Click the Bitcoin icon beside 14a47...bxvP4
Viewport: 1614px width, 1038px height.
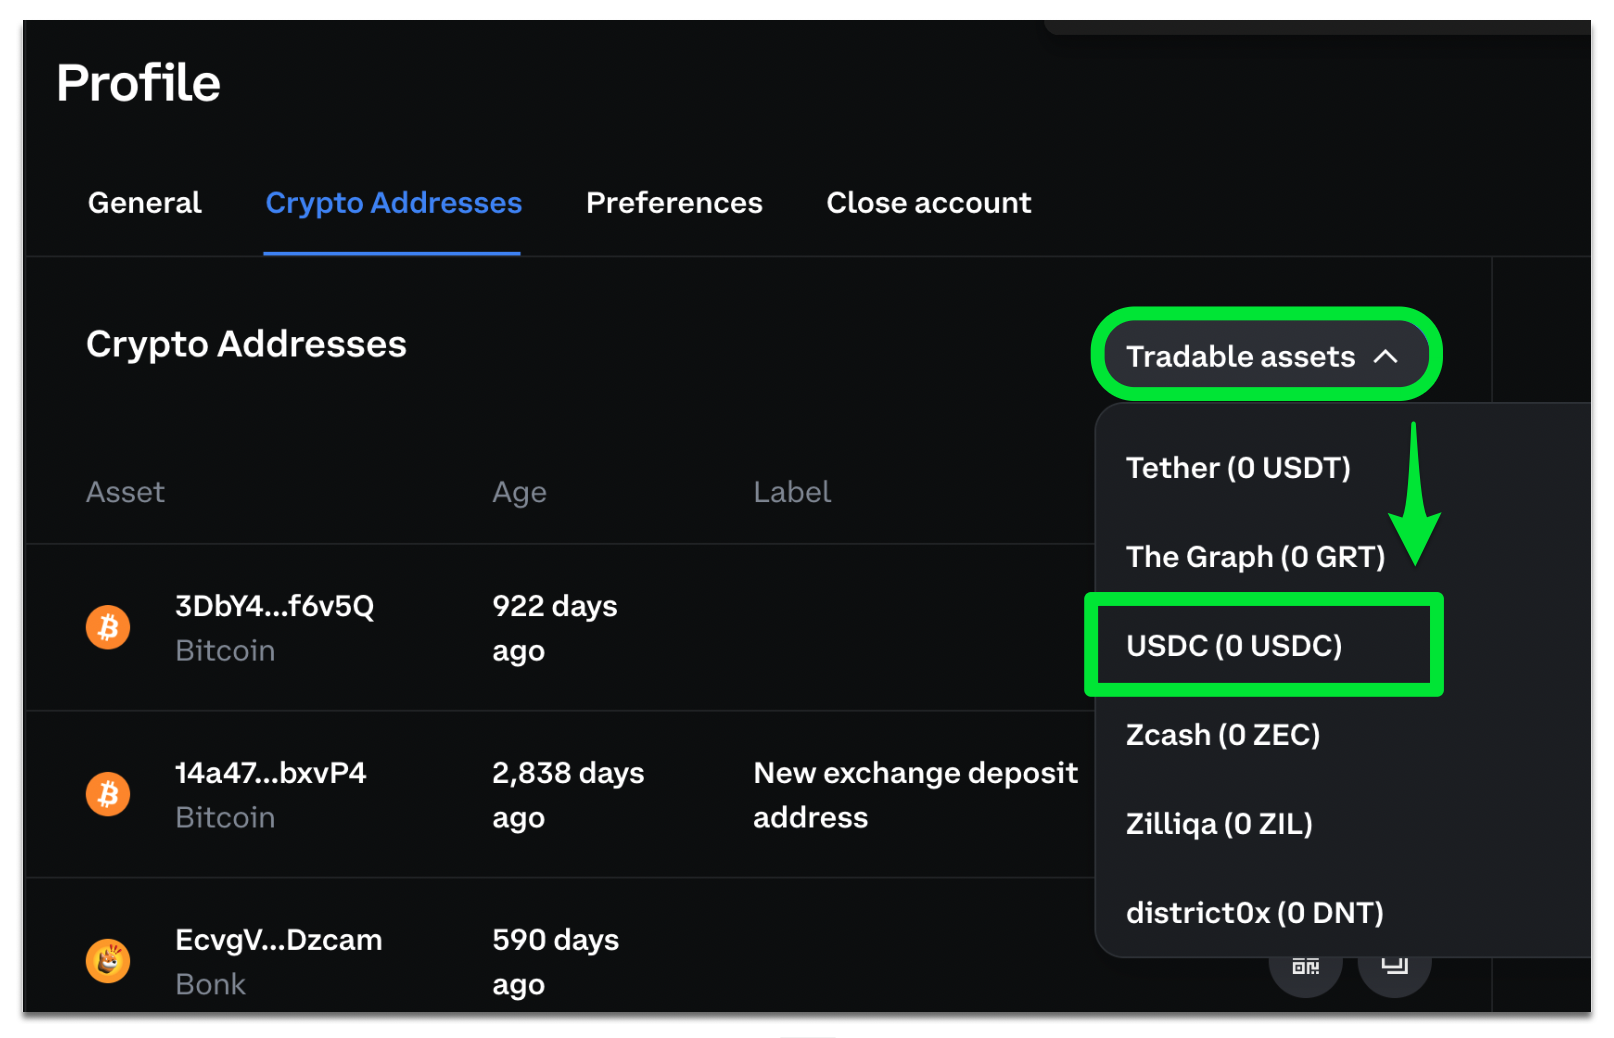107,794
